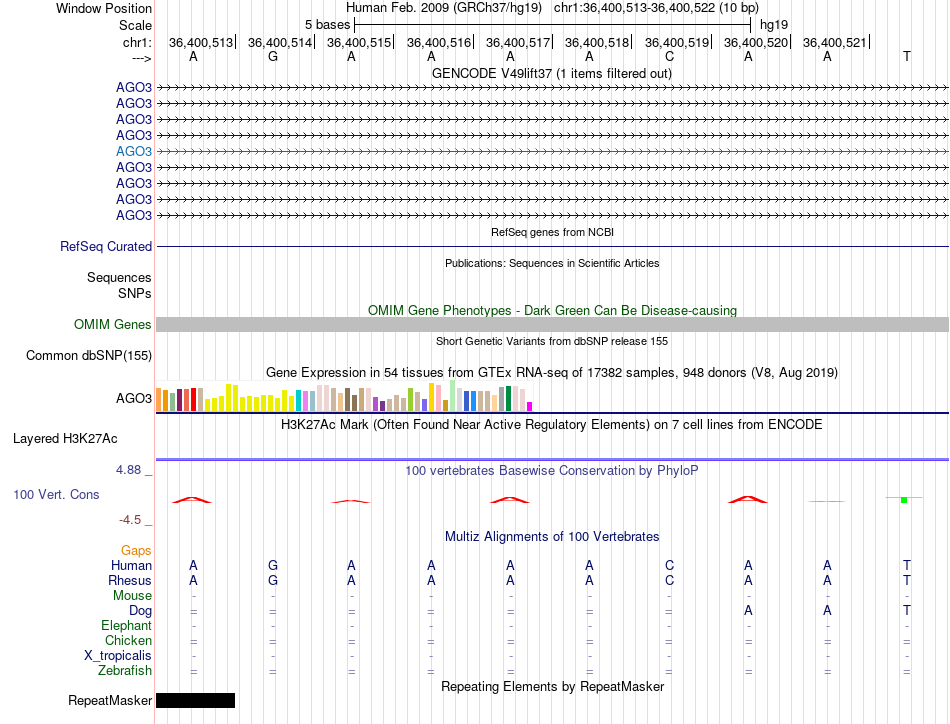Click the ---> strand direction arrow
950x724 pixels.
(x=141, y=58)
